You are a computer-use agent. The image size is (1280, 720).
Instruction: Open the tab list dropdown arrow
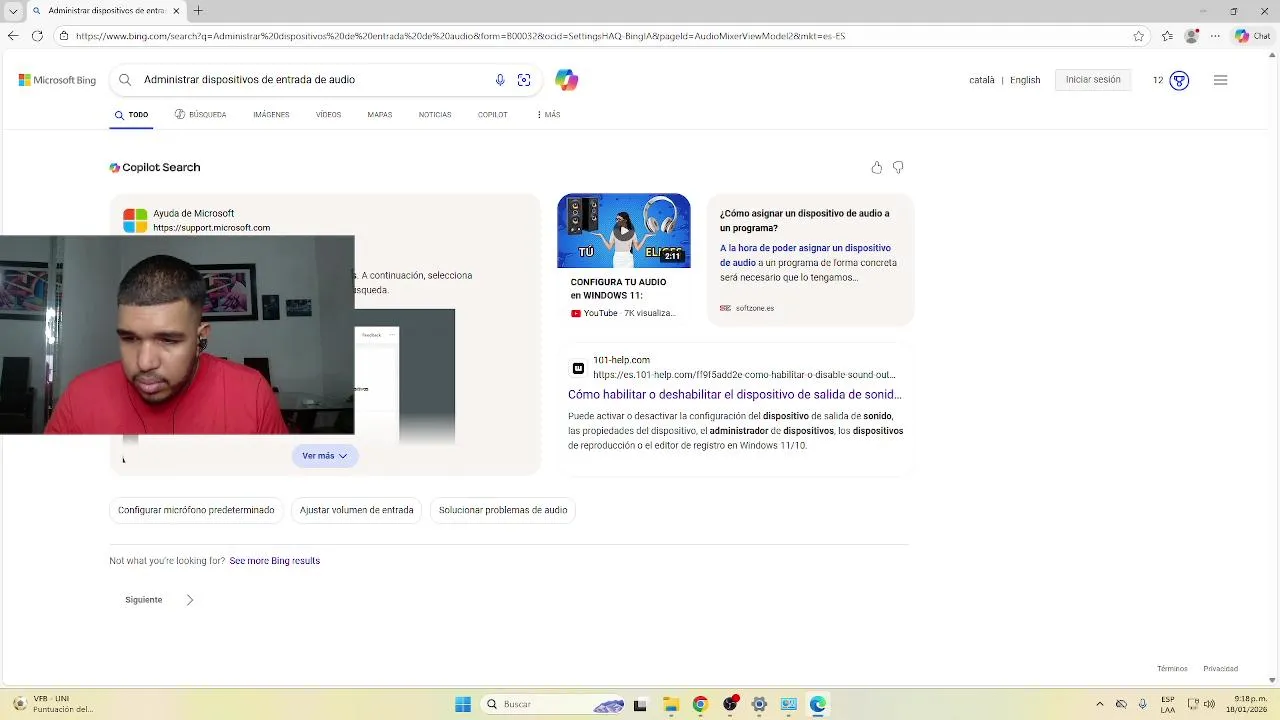pos(13,11)
